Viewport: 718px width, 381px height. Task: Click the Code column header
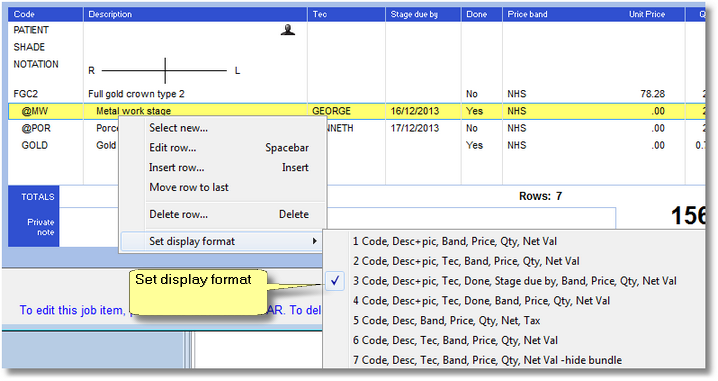coord(45,14)
